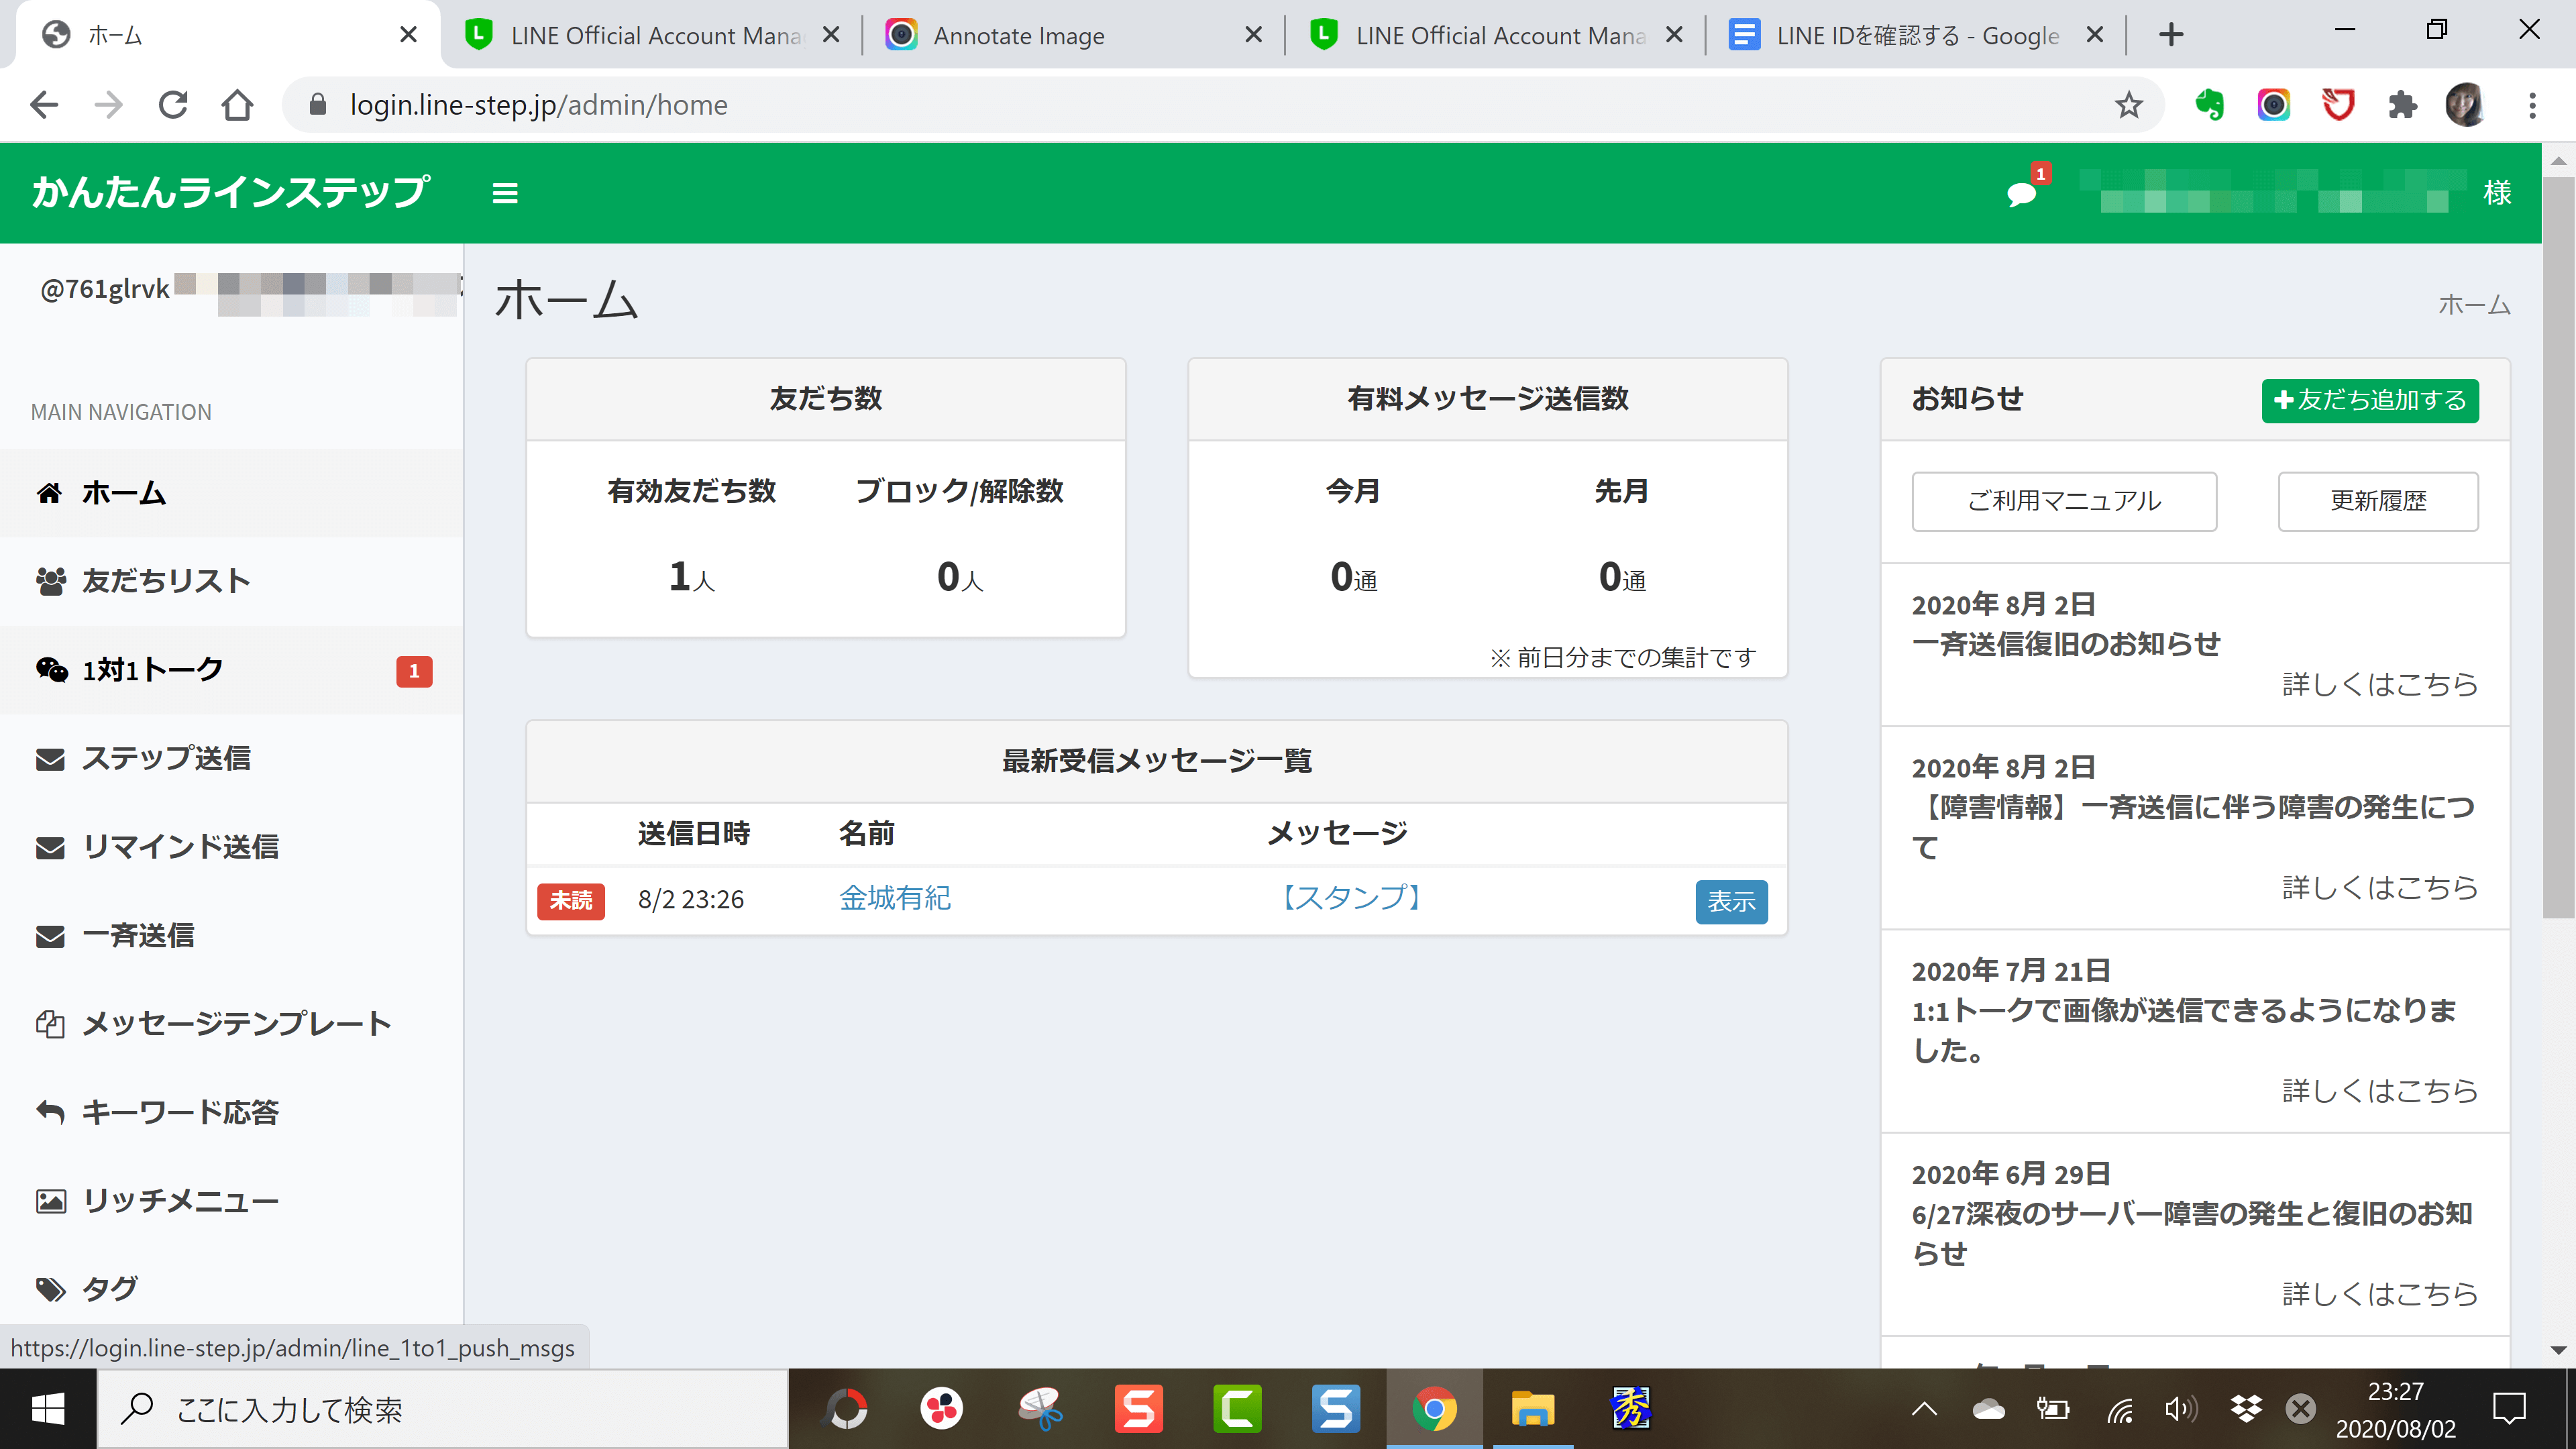The height and width of the screenshot is (1449, 2576).
Task: Click the Chrome reload button
Action: [x=173, y=105]
